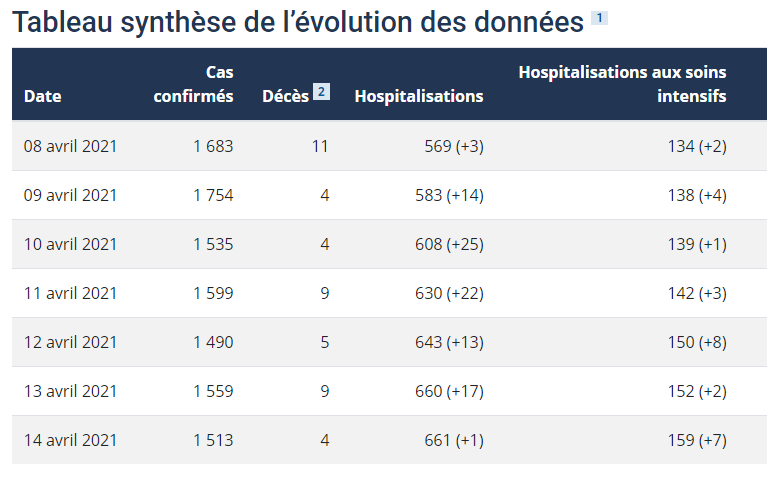The image size is (767, 482).
Task: Select the 09 avril 2021 date cell
Action: (x=70, y=195)
